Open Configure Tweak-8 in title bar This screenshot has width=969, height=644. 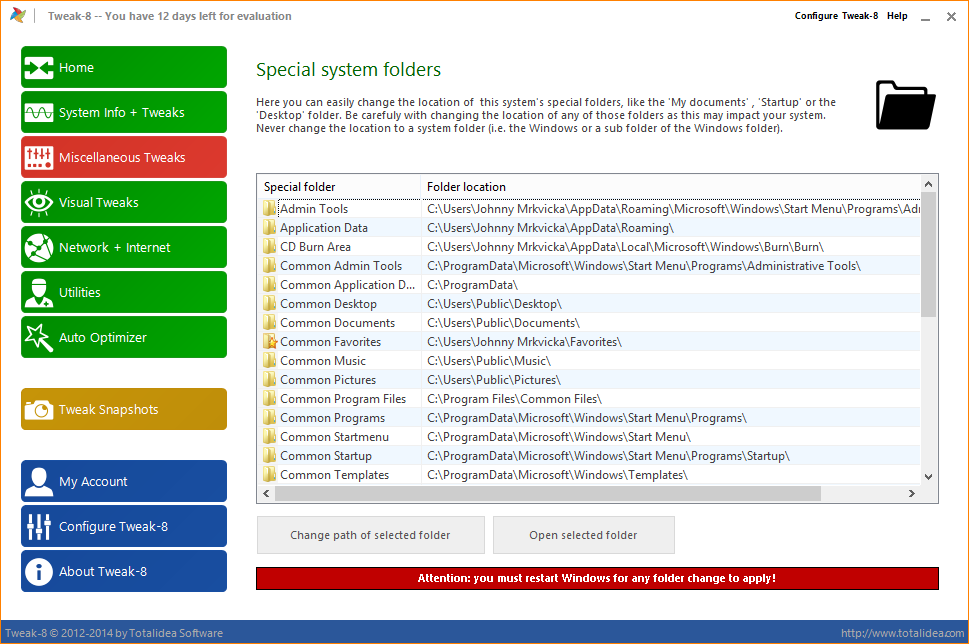click(836, 16)
